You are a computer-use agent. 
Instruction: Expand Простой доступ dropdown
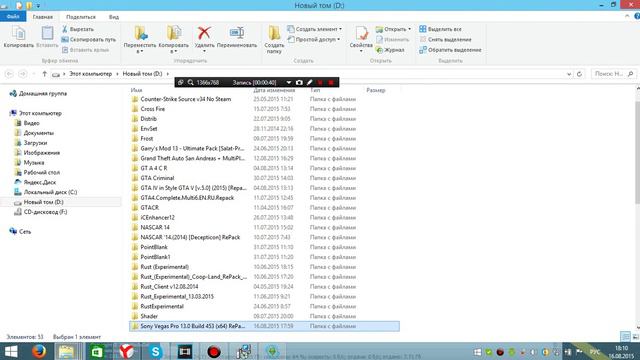[x=313, y=40]
